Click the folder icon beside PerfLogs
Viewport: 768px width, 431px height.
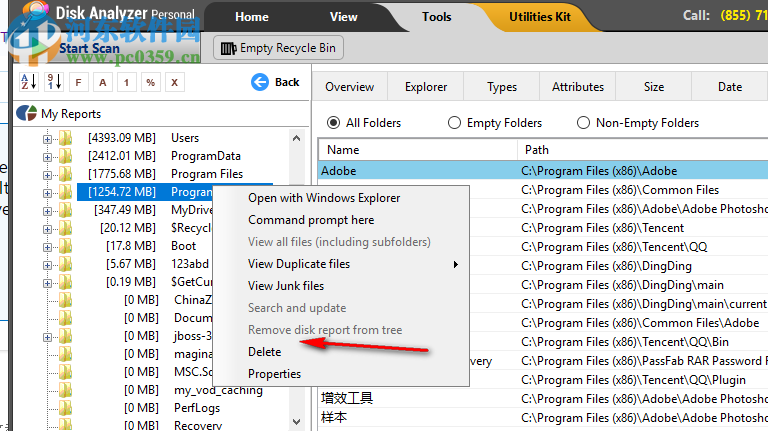(x=66, y=408)
